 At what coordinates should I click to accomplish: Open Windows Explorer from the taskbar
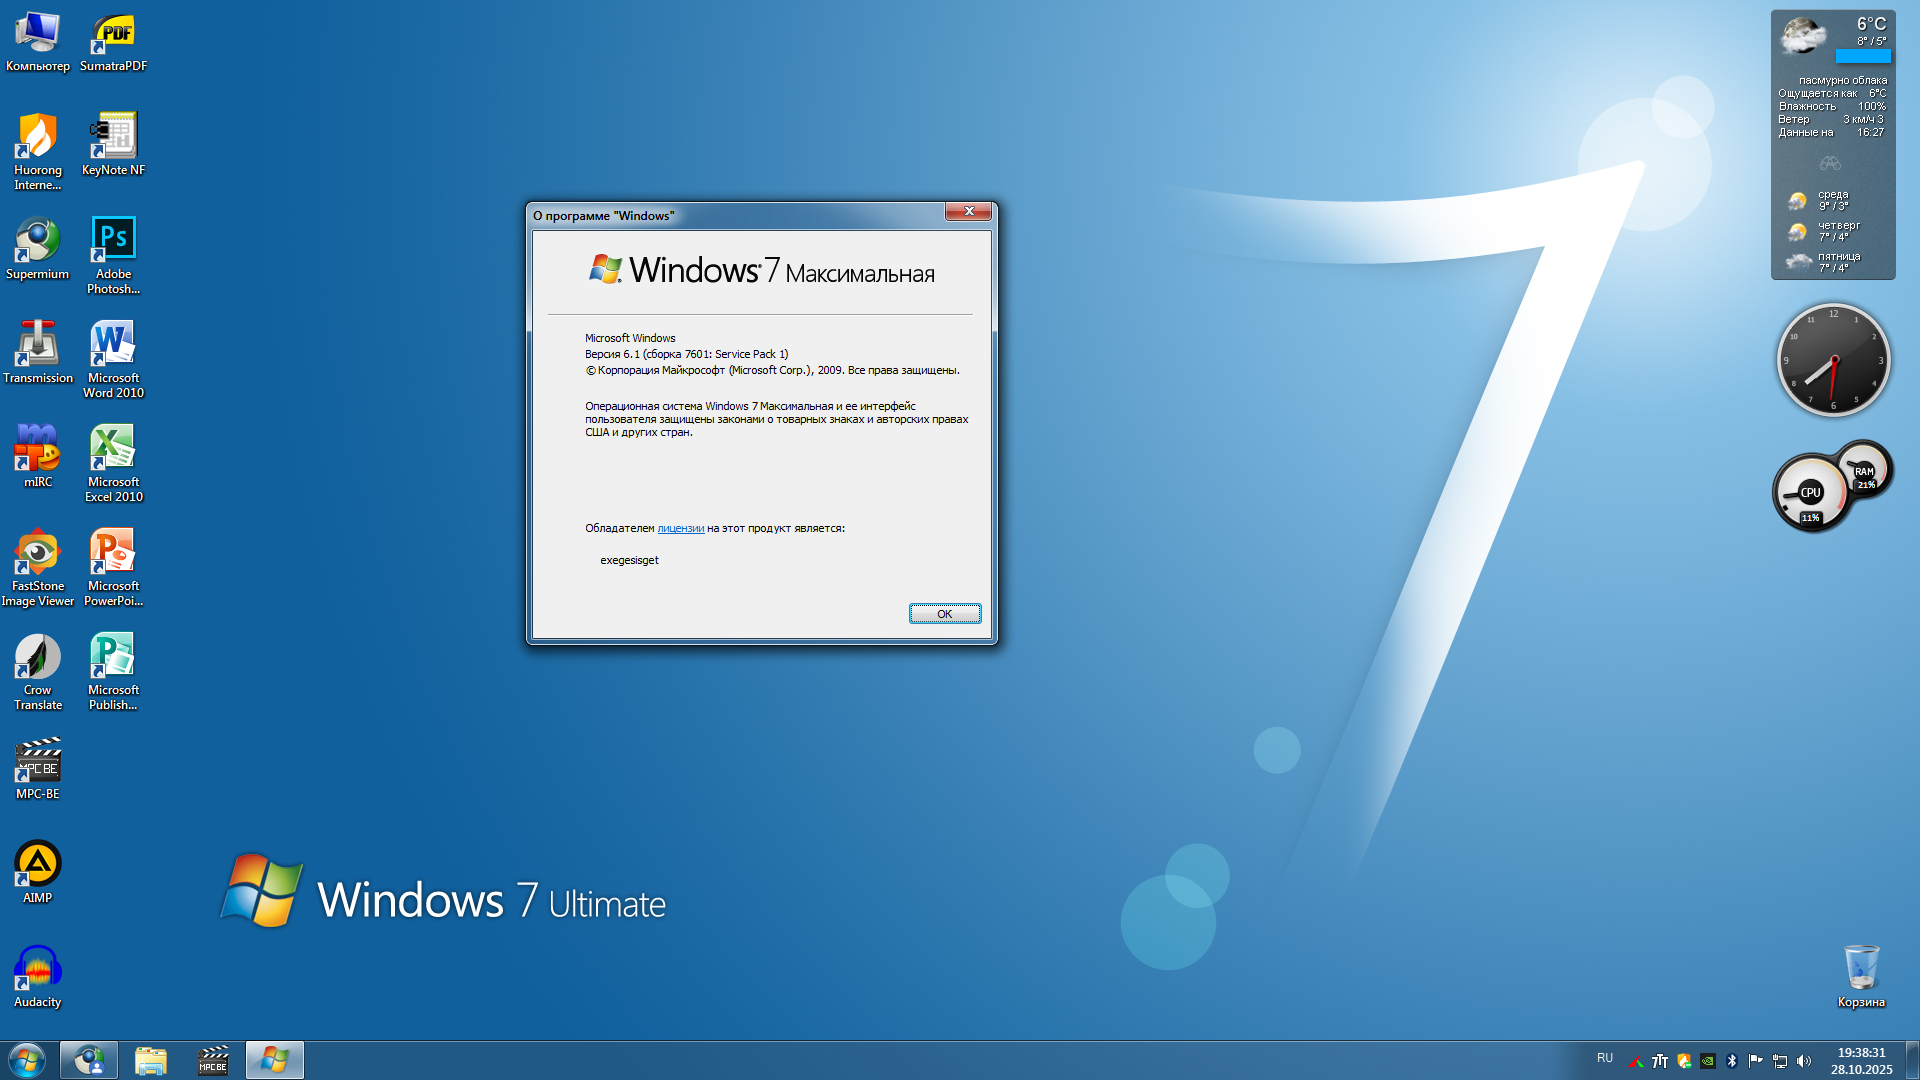tap(151, 1060)
